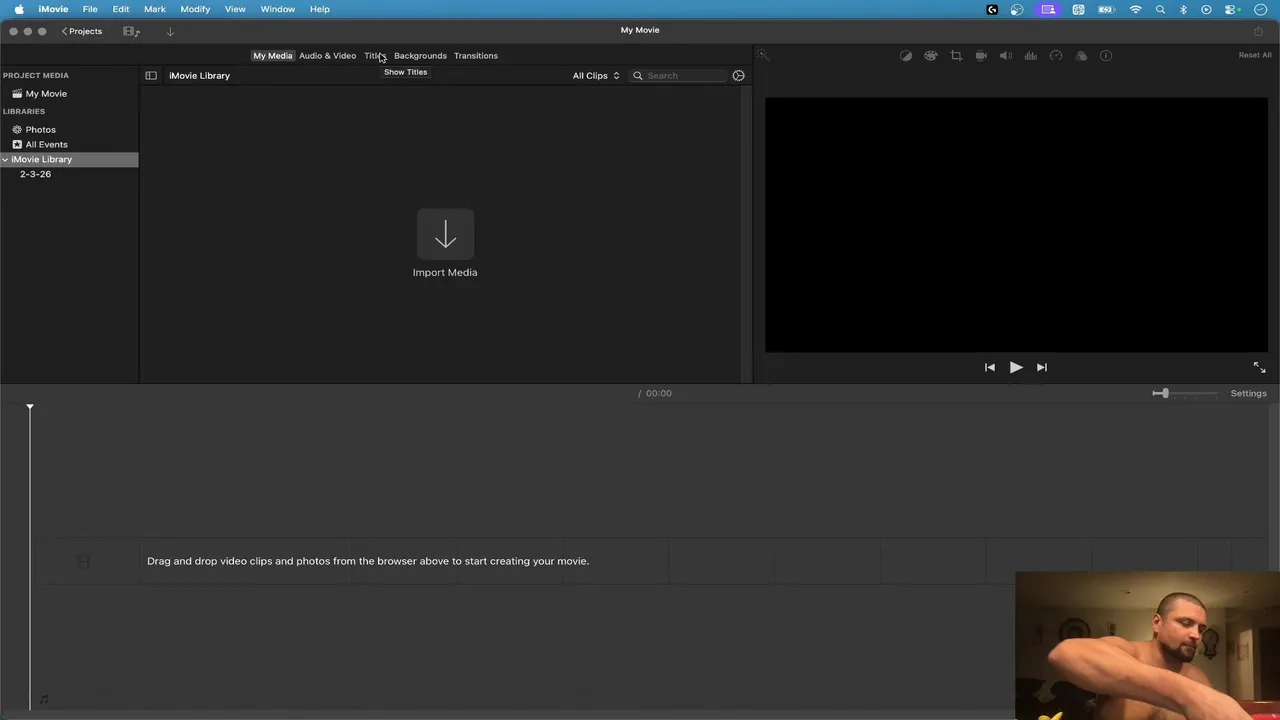Image resolution: width=1280 pixels, height=720 pixels.
Task: Collapse the iMovie Library disclosure arrow
Action: (5, 160)
